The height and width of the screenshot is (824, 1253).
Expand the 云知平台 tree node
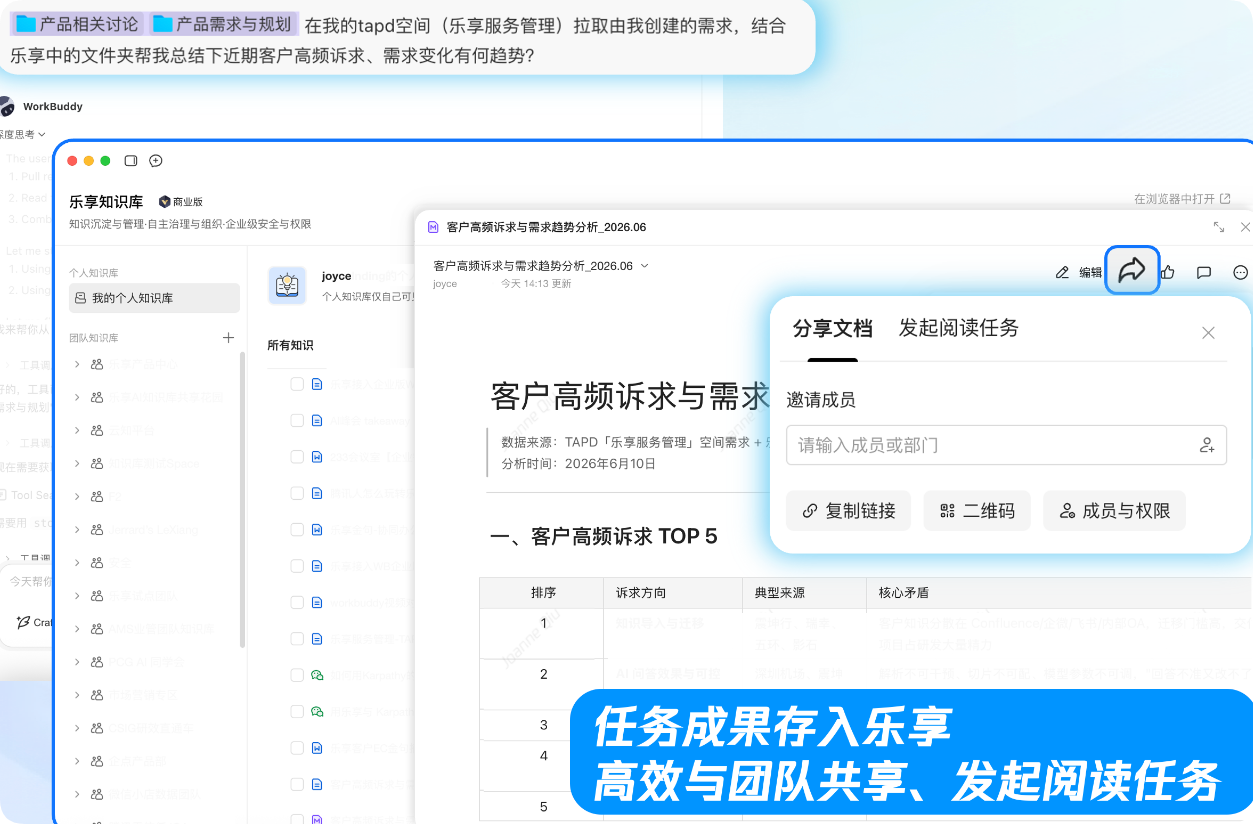point(77,430)
